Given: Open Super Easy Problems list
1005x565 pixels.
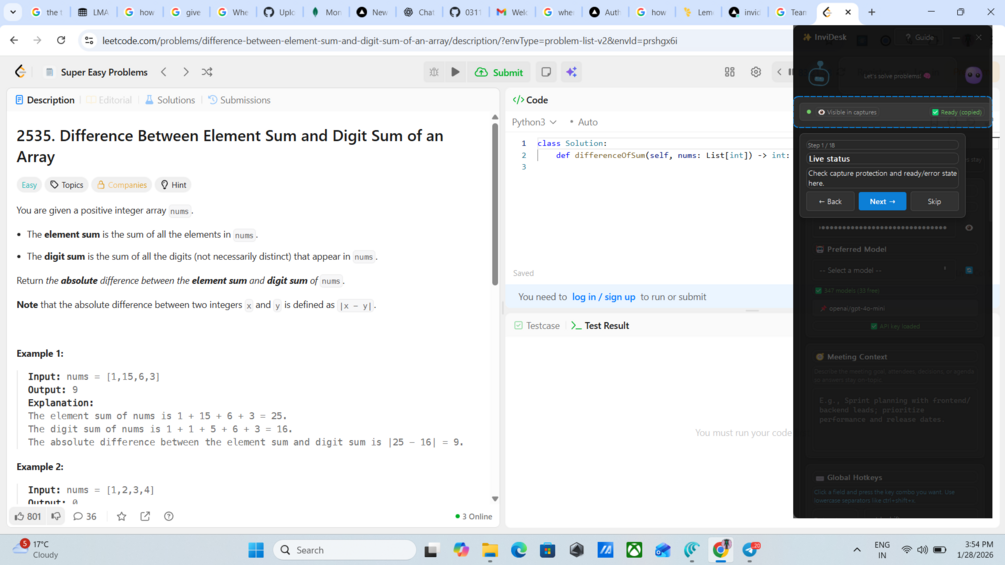Looking at the screenshot, I should [96, 72].
